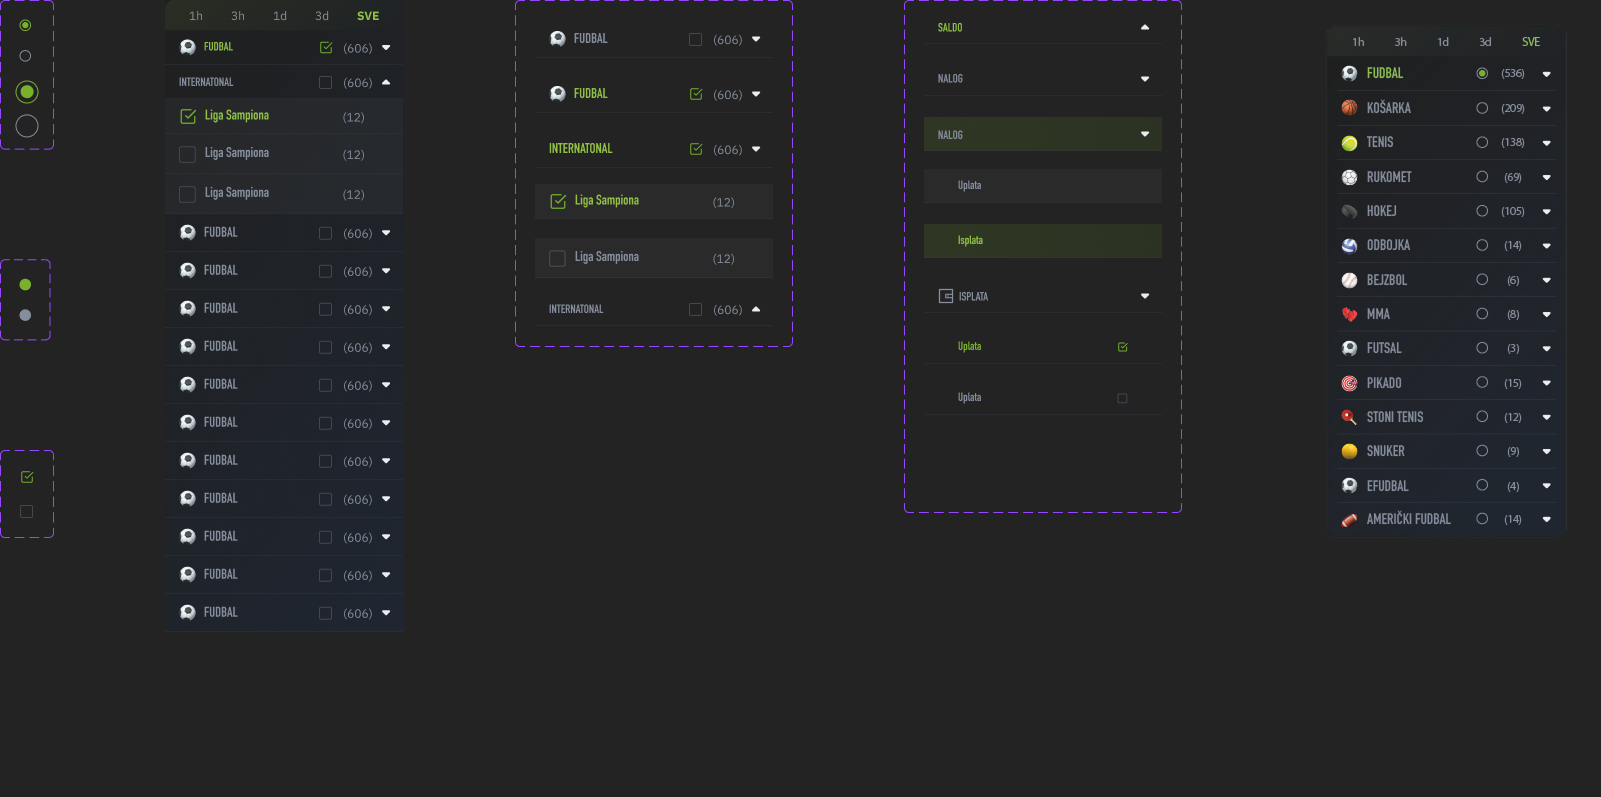Click the tennis ball icon beside TENIS
This screenshot has width=1601, height=797.
1349,143
